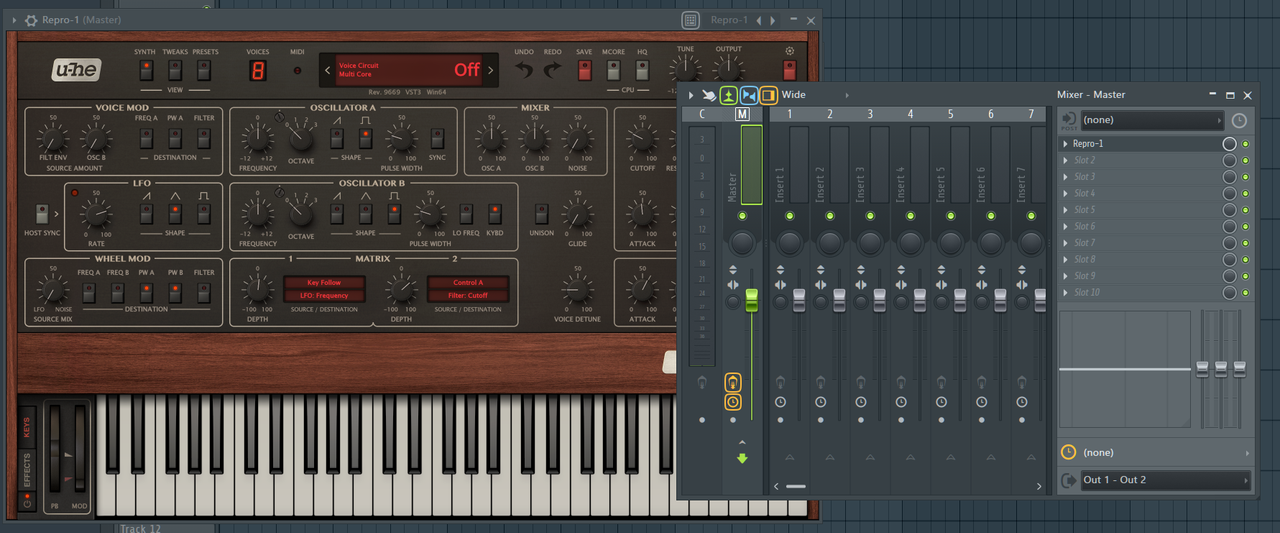Select mixer track 1 header

tap(789, 114)
